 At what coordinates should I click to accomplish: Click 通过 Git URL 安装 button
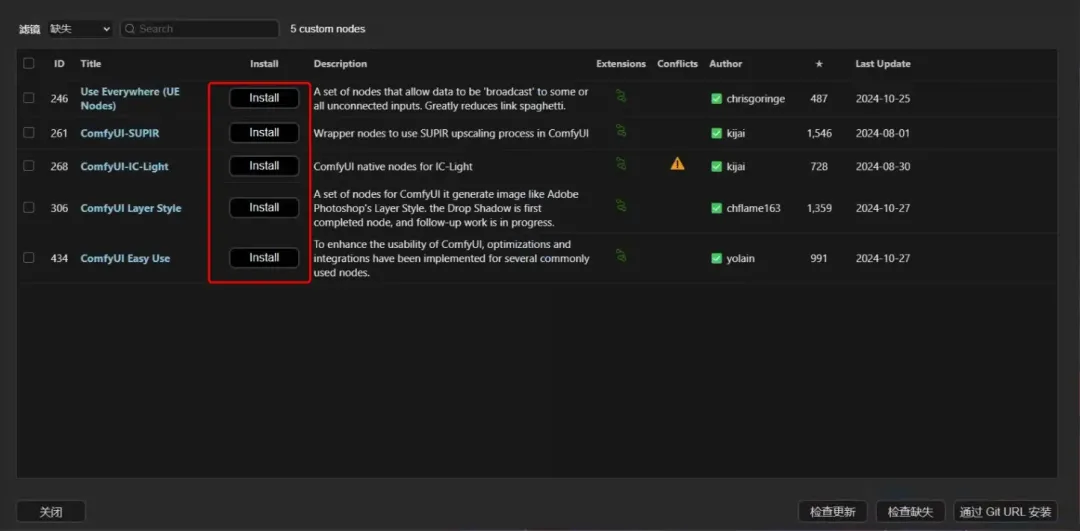coord(1006,512)
